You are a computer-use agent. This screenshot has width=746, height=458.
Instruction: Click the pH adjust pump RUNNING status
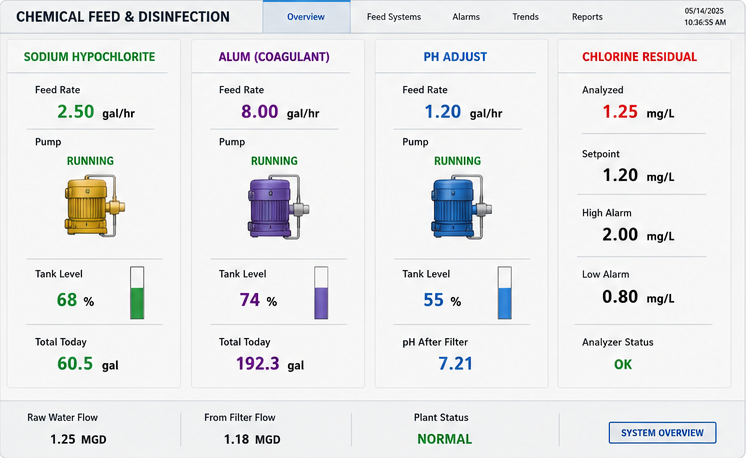point(457,161)
